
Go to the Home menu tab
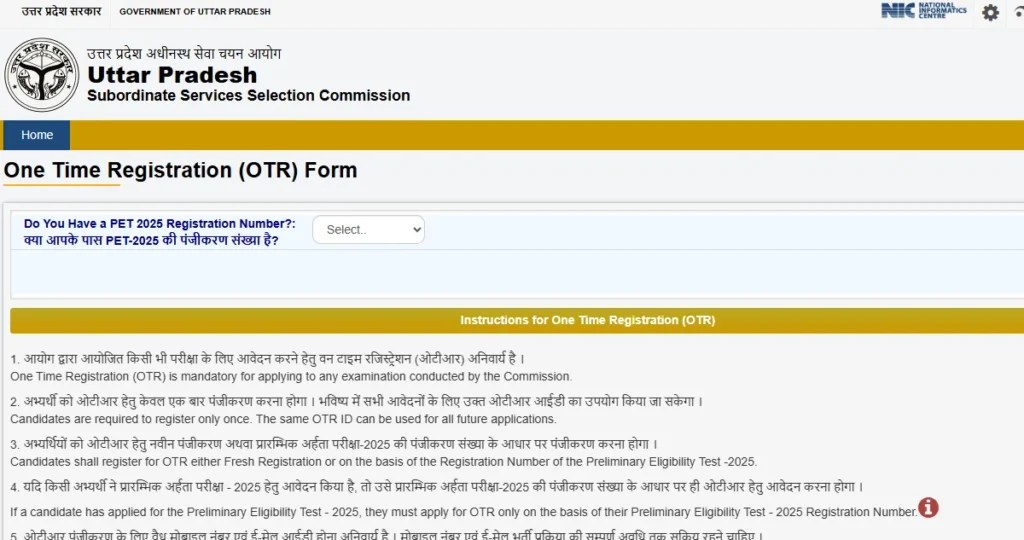click(37, 135)
